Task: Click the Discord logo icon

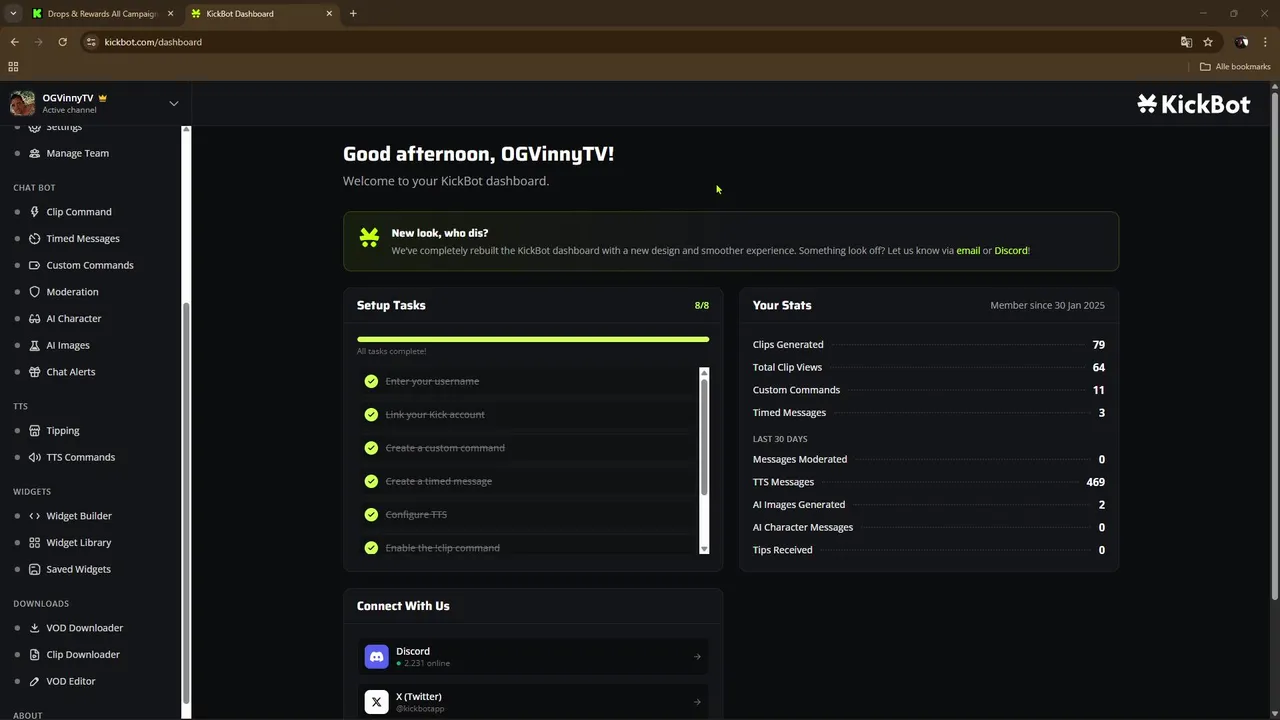Action: point(376,656)
